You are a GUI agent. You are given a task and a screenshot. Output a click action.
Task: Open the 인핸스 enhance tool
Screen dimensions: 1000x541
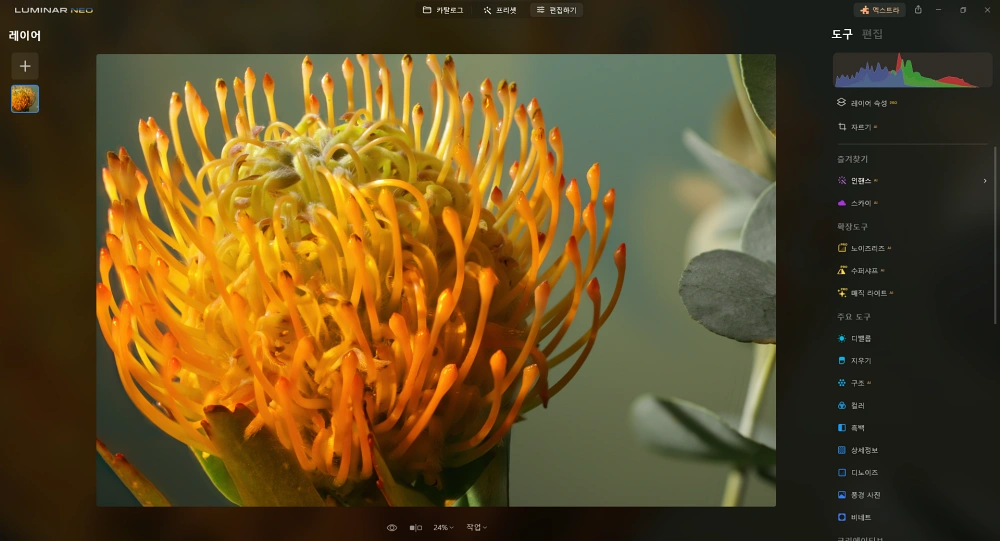[x=857, y=181]
